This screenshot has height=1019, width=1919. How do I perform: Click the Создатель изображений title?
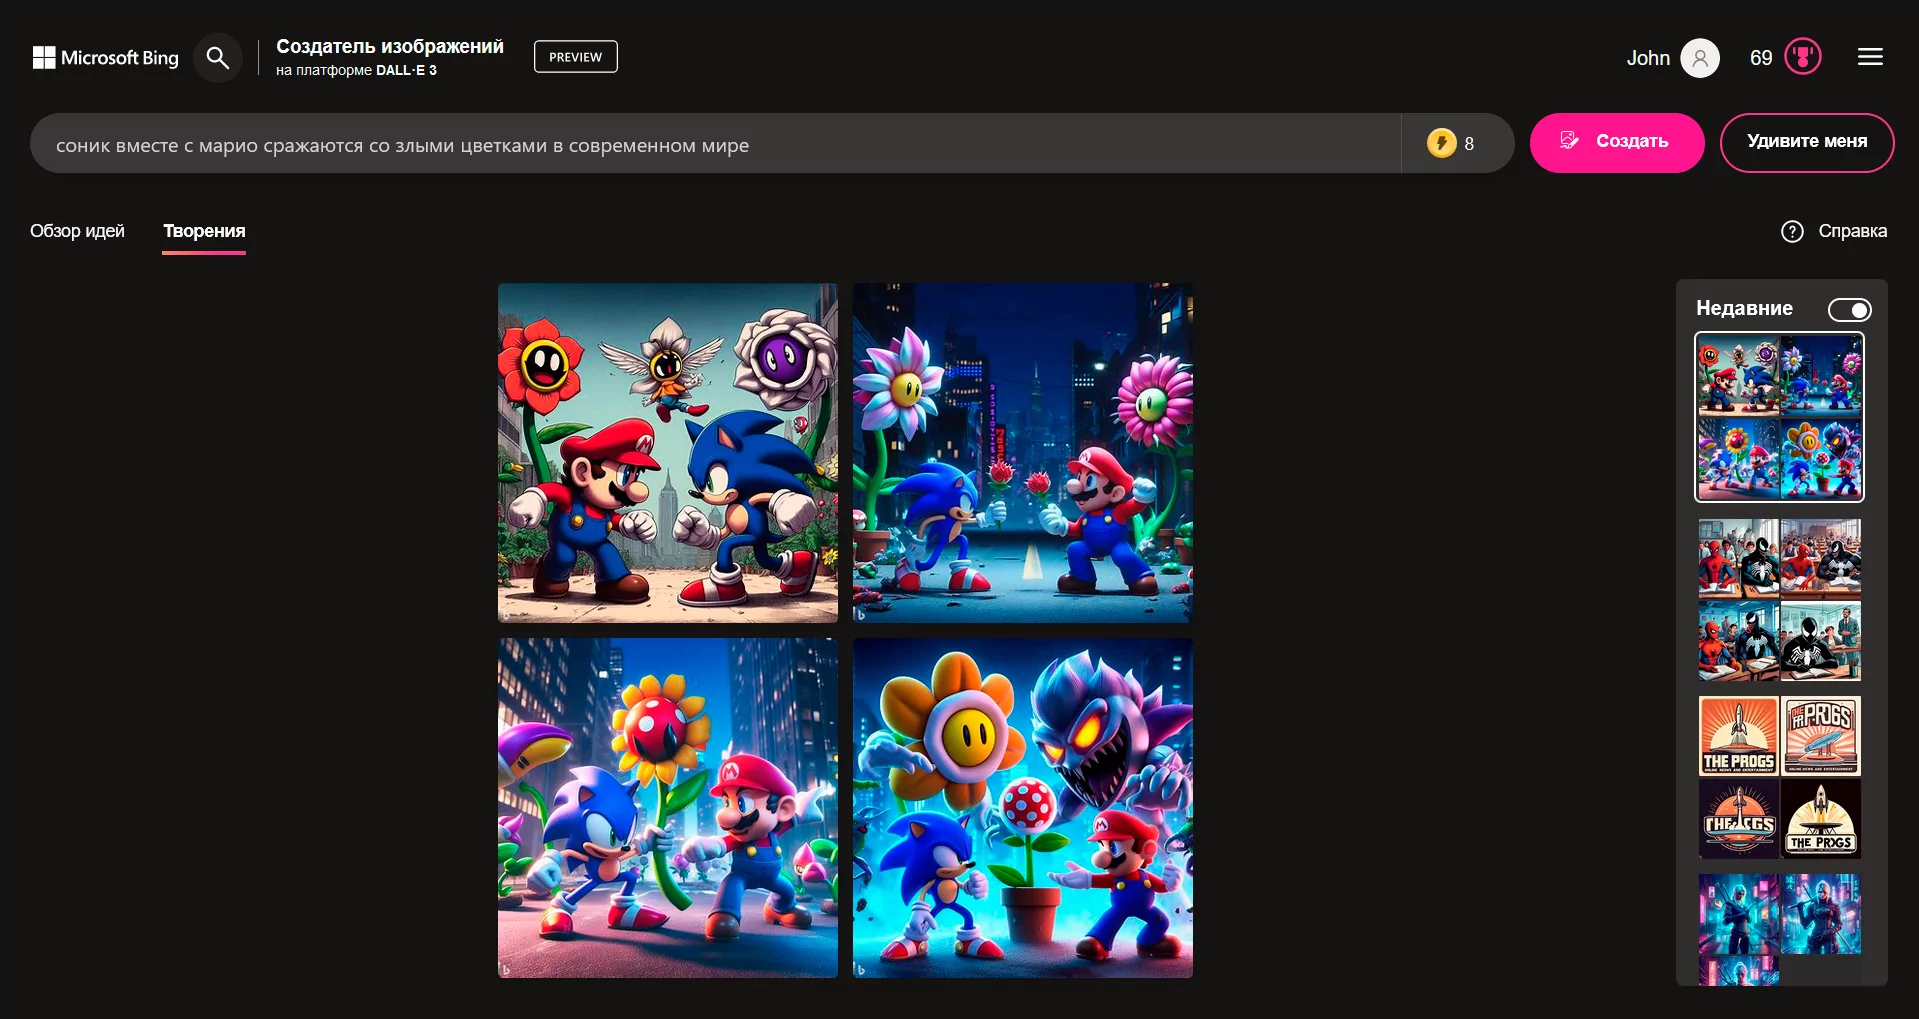point(390,47)
